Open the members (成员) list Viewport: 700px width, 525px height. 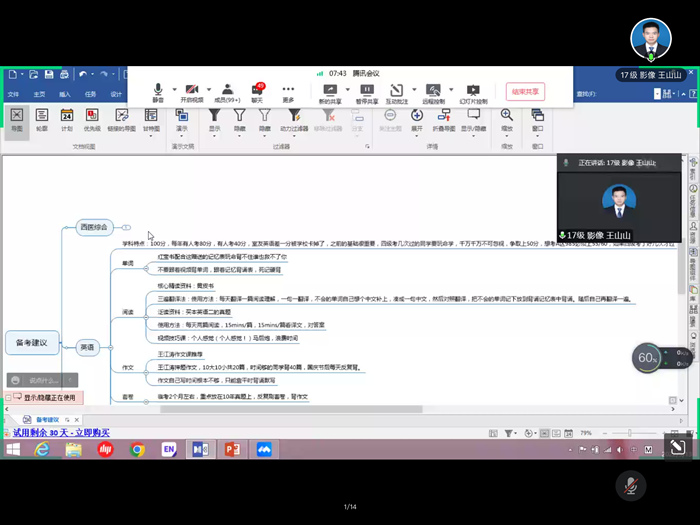[227, 89]
